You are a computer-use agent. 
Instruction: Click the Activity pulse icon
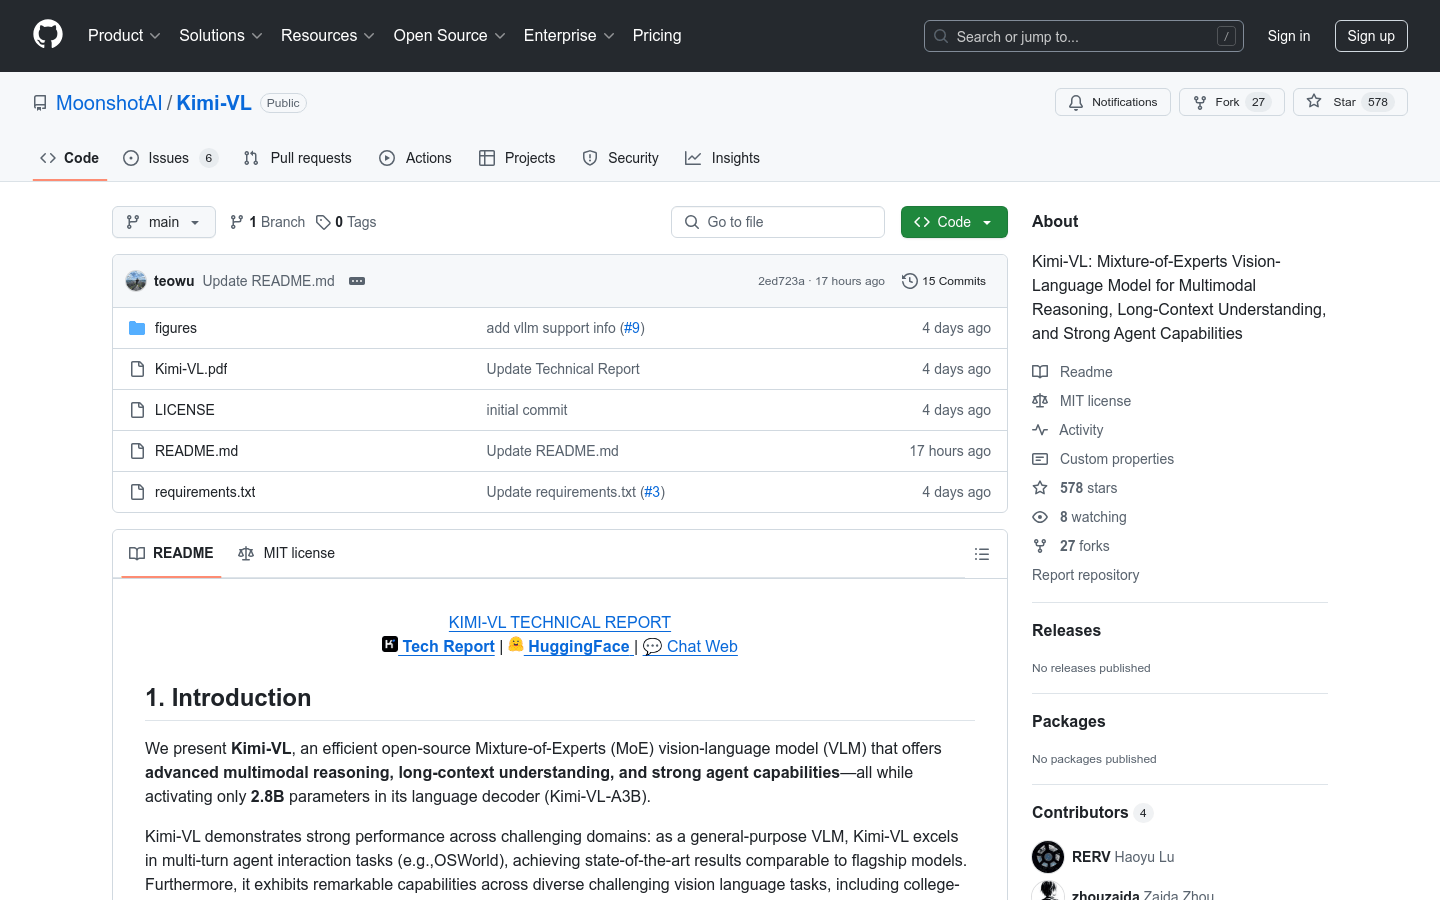[x=1040, y=430]
